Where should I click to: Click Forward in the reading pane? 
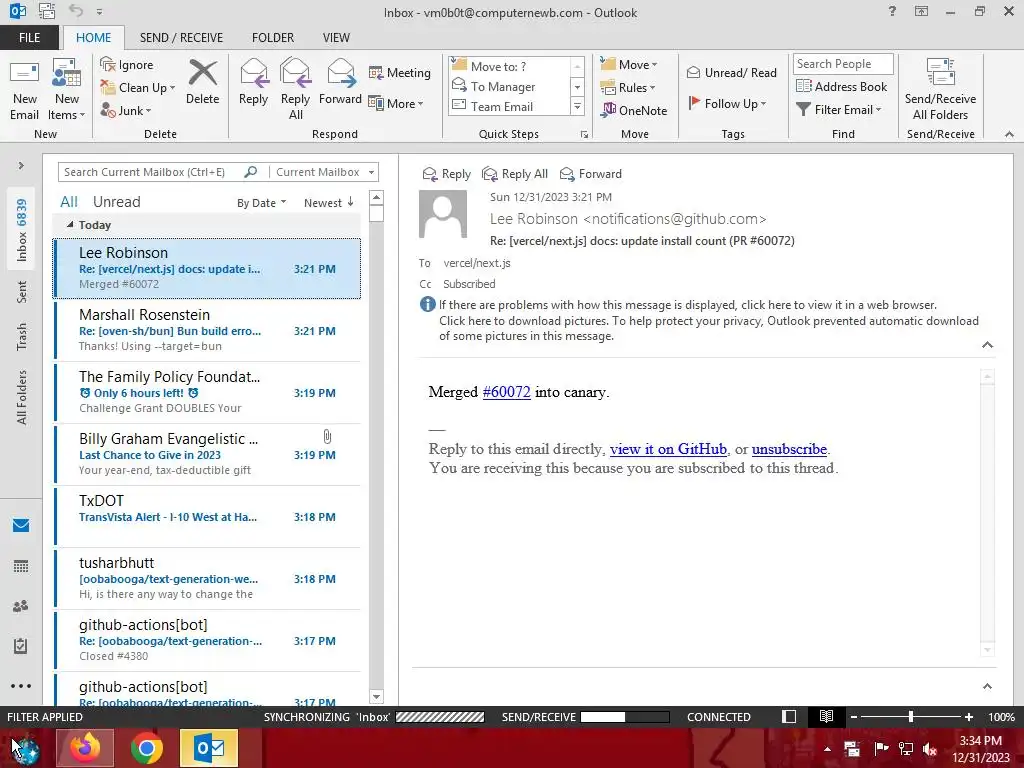point(590,174)
